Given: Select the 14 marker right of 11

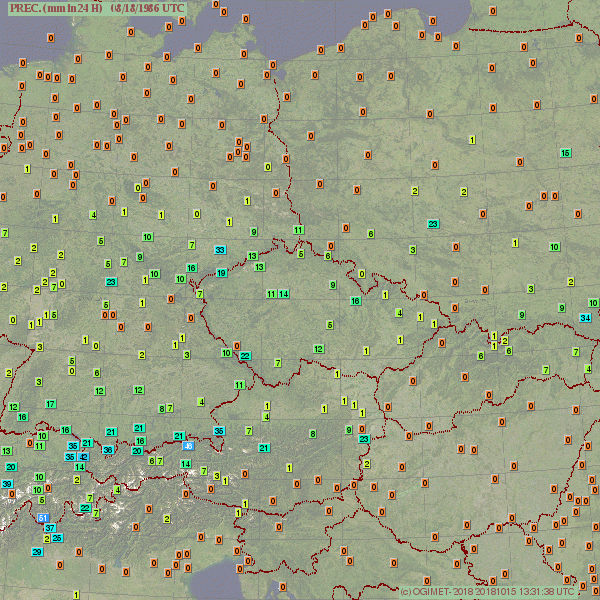Looking at the screenshot, I should tap(284, 294).
